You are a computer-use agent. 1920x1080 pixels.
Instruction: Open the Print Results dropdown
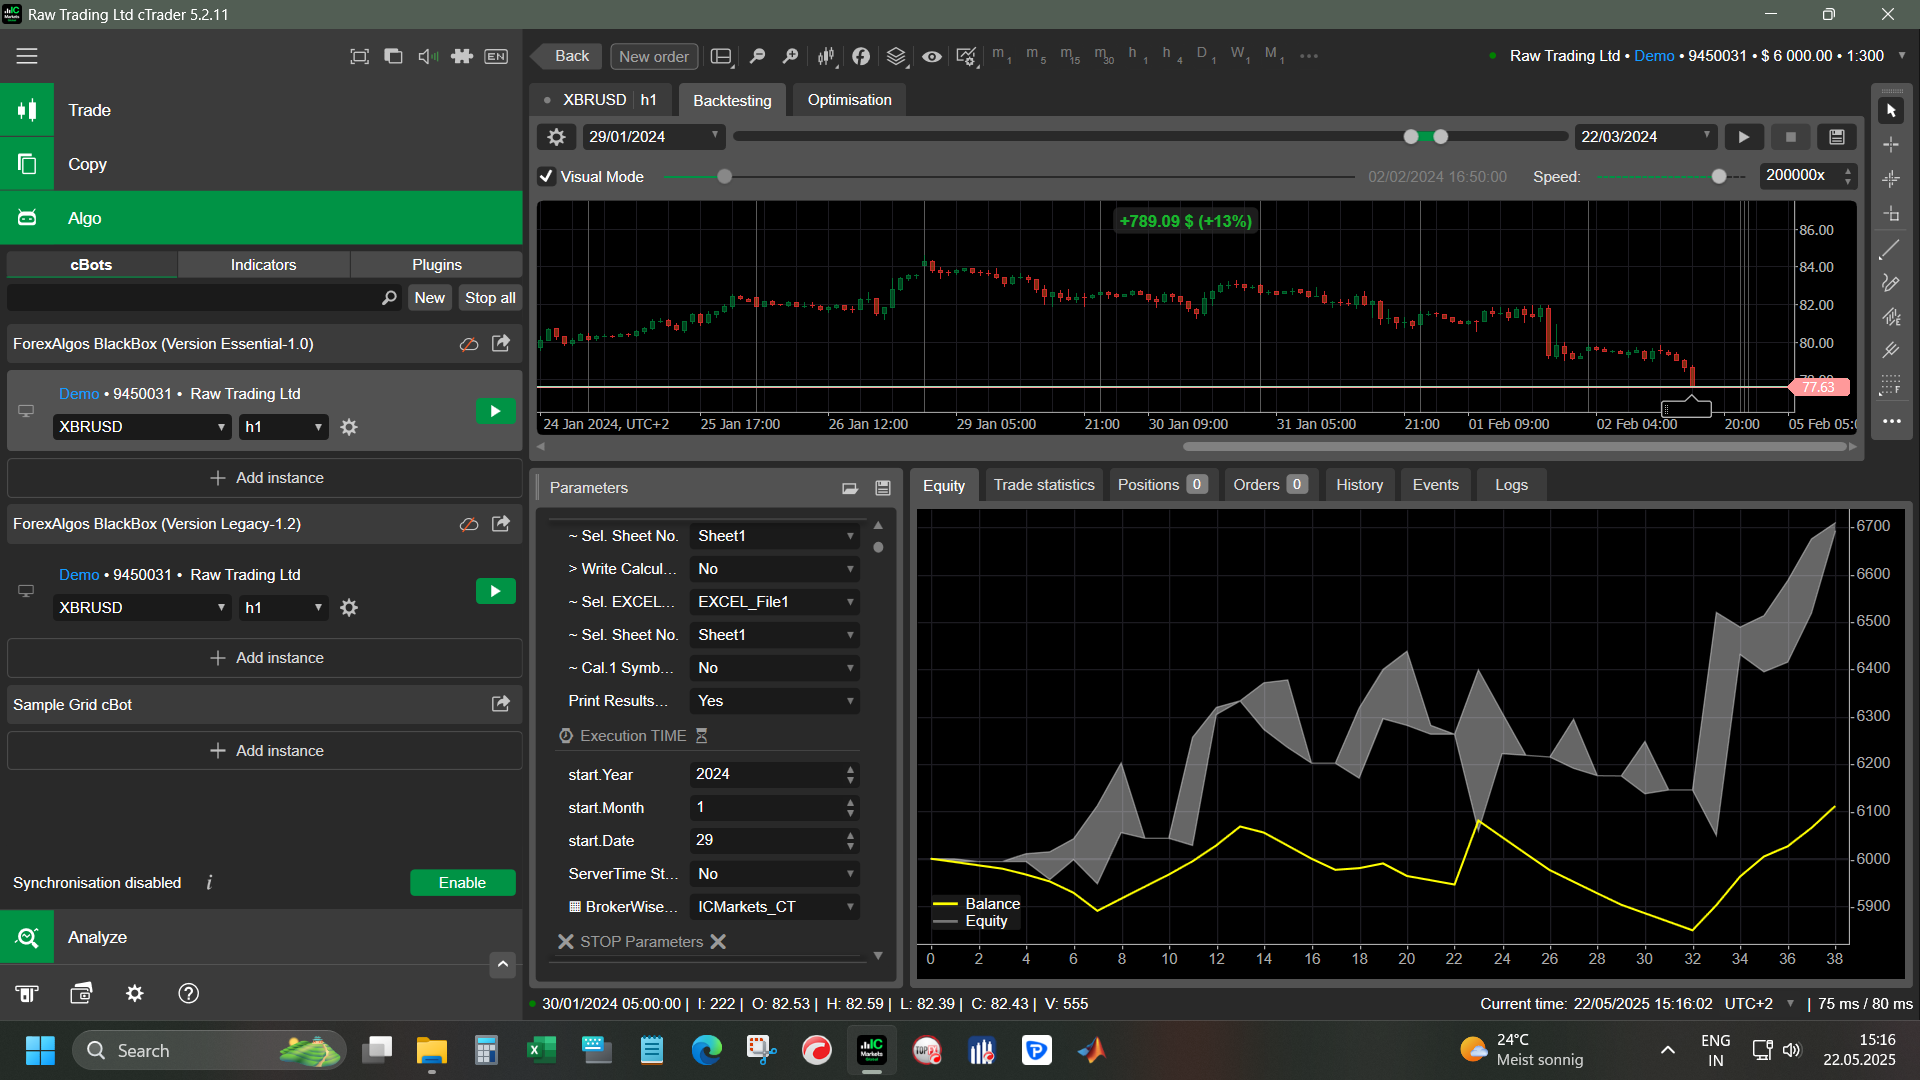point(775,701)
